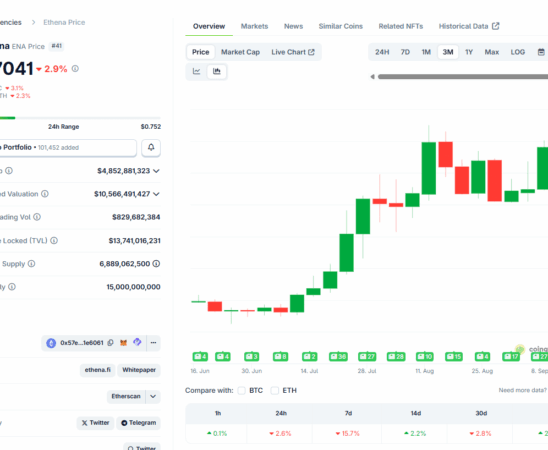Image resolution: width=548 pixels, height=450 pixels.
Task: Expand the $10,566,491,427 valuation chevron
Action: click(156, 194)
